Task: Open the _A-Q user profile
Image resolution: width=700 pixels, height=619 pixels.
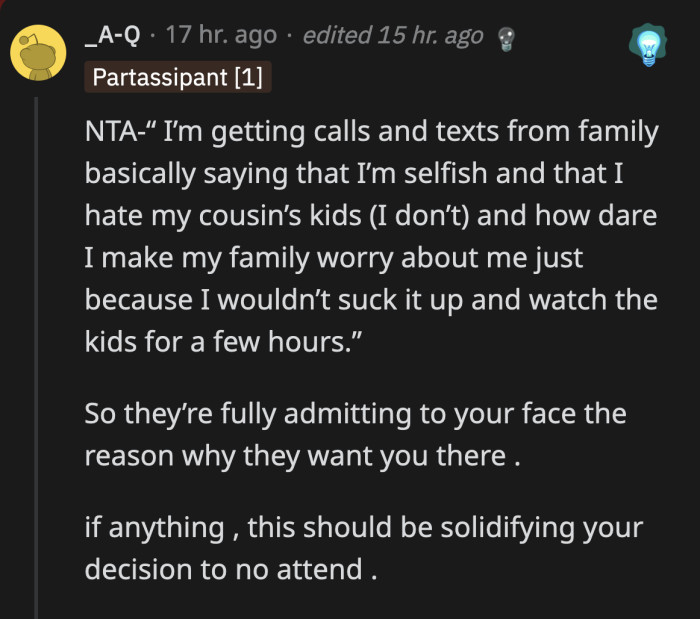Action: pyautogui.click(x=114, y=35)
